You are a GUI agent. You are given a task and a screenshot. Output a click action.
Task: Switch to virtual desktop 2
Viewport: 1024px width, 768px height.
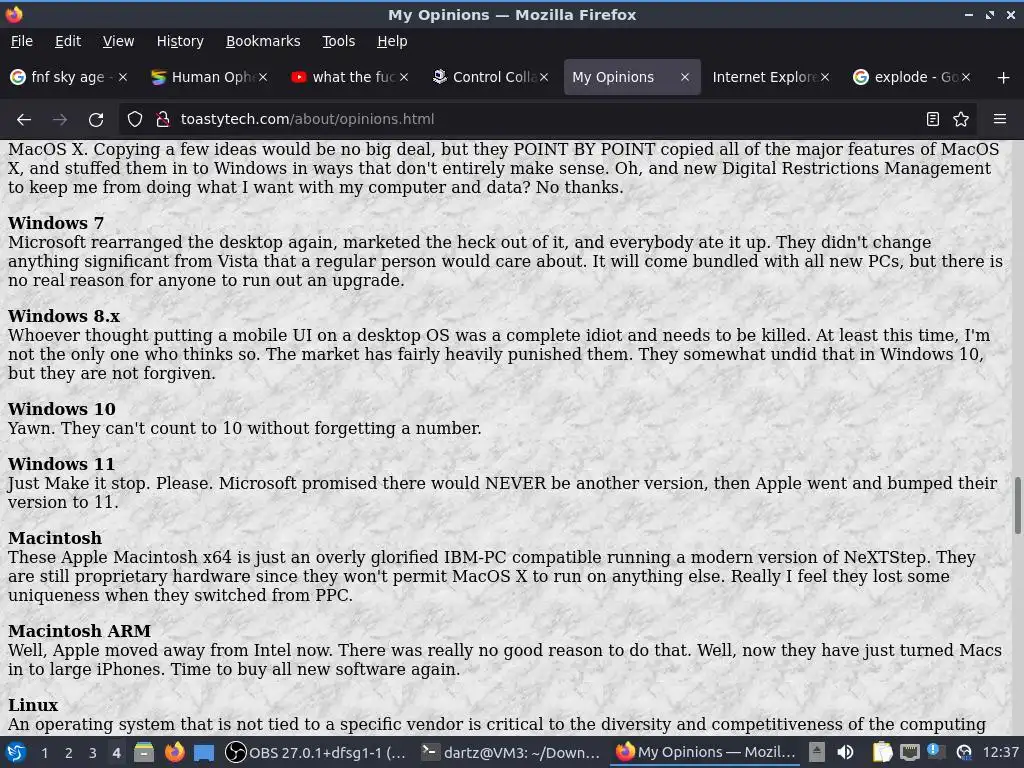(69, 753)
